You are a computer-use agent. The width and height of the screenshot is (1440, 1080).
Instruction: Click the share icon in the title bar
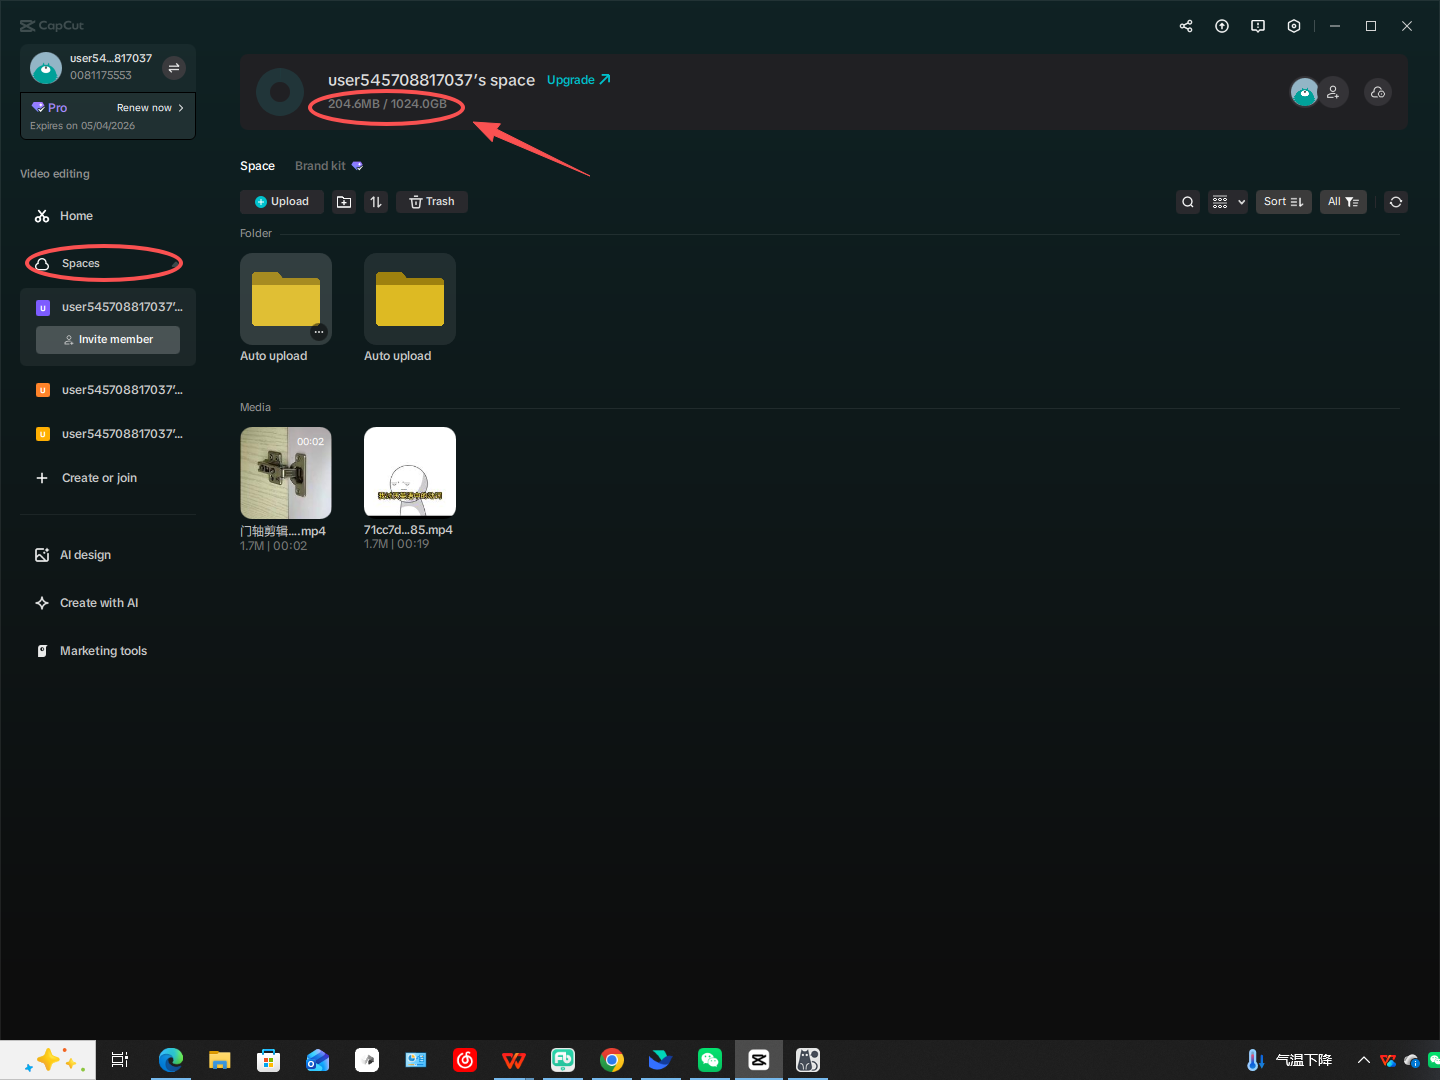click(x=1186, y=26)
